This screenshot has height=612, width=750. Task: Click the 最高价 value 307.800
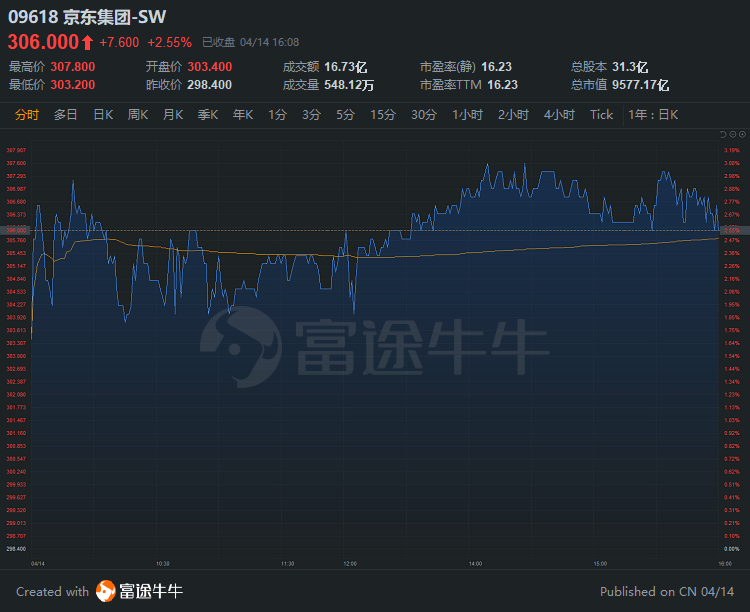[x=73, y=67]
